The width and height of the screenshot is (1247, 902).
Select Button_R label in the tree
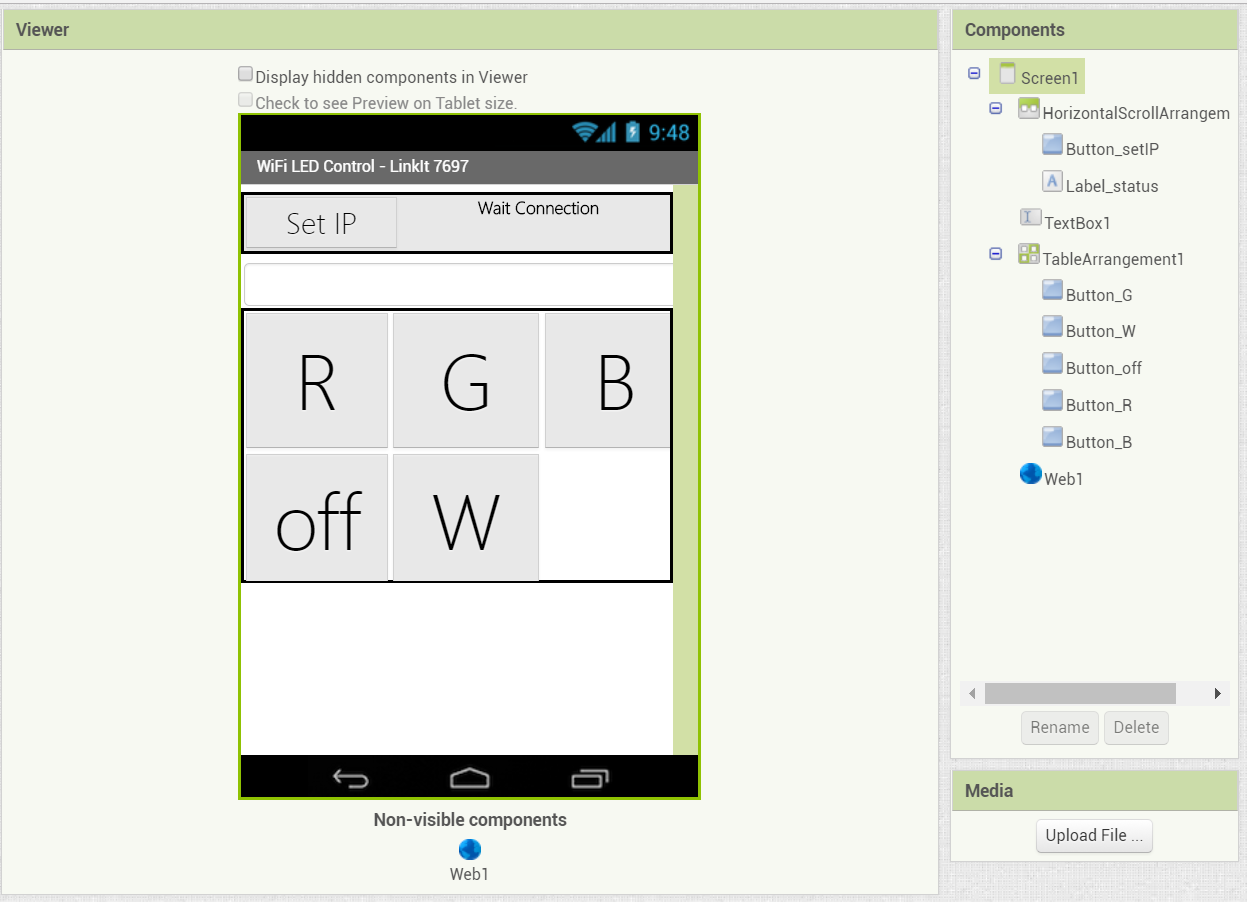coord(1099,405)
